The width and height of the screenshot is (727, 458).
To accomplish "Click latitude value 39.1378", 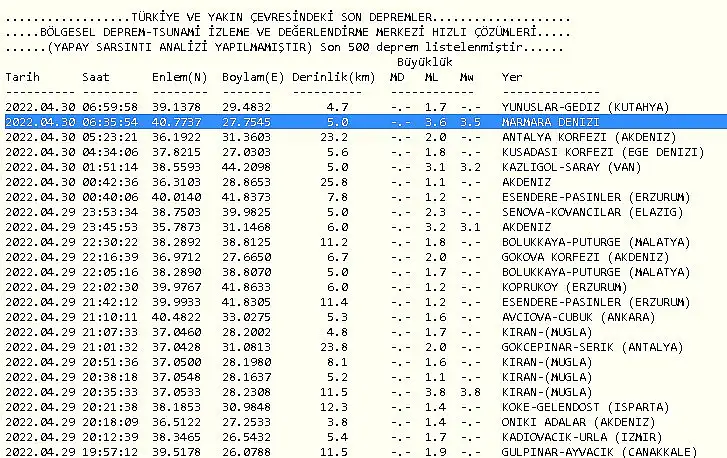I will 177,108.
